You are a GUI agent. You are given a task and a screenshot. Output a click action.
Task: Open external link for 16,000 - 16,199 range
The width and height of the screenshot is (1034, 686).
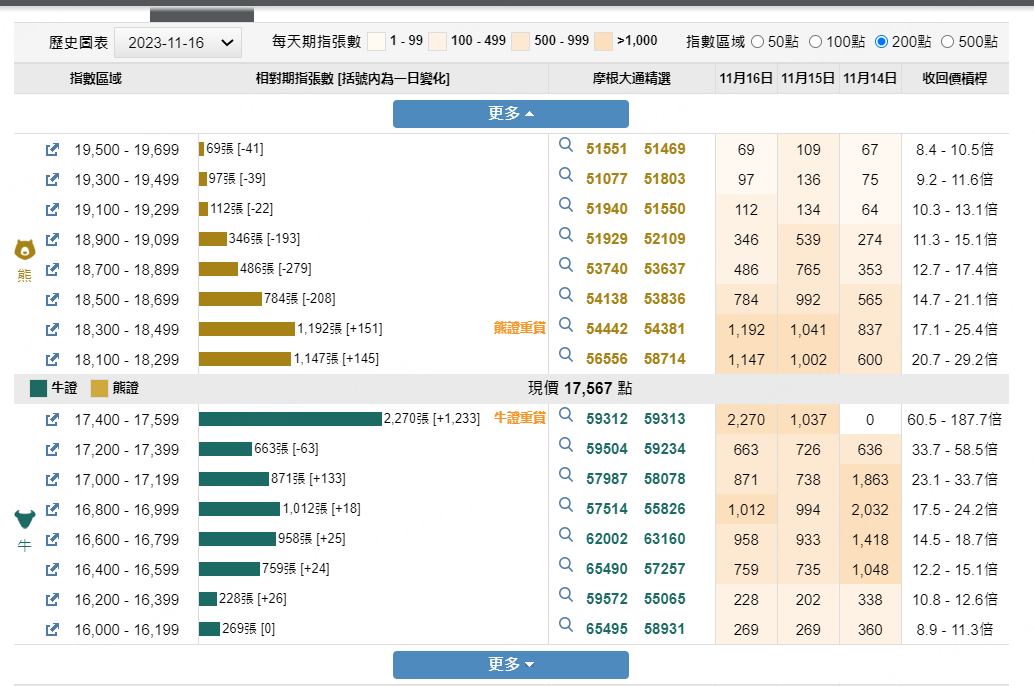[x=52, y=630]
